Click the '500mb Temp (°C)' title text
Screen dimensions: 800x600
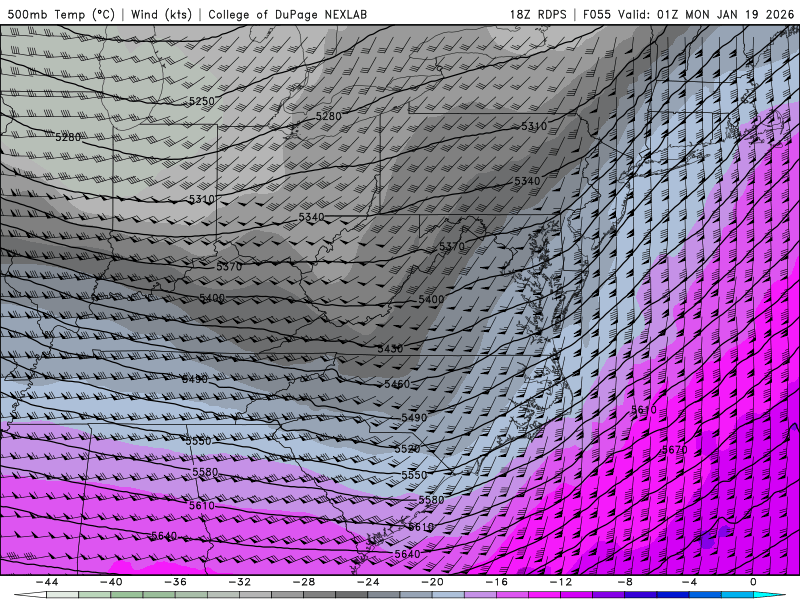coord(61,14)
